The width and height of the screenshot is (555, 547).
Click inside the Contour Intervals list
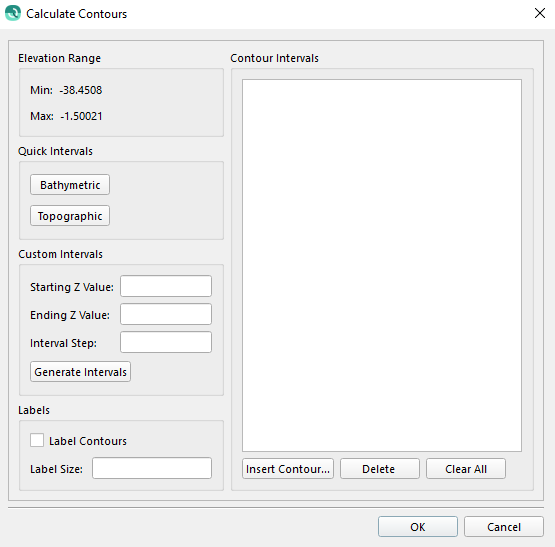(382, 266)
